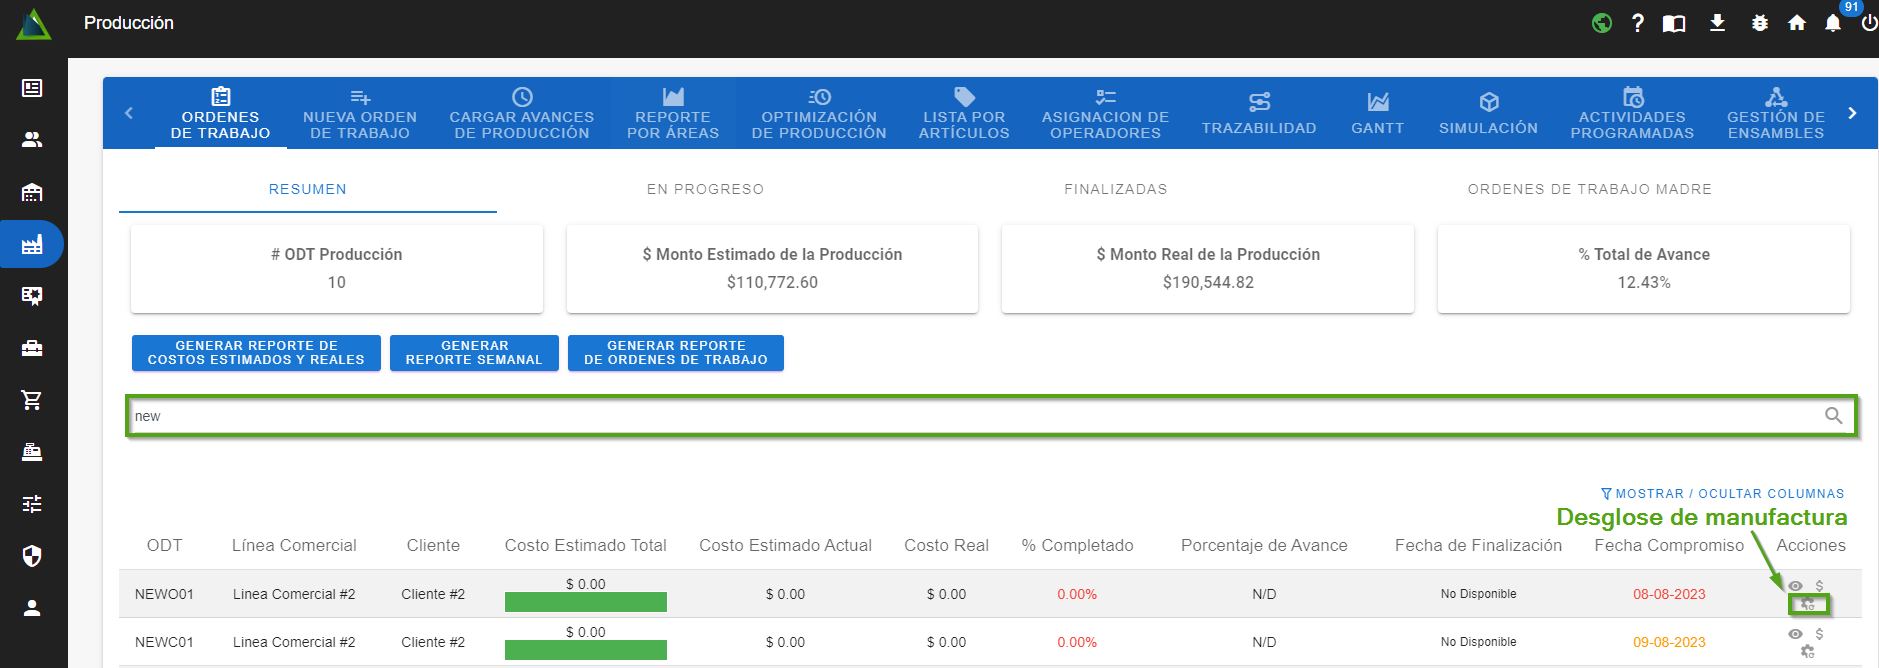This screenshot has height=668, width=1879.
Task: Click the green globe language icon
Action: (1602, 23)
